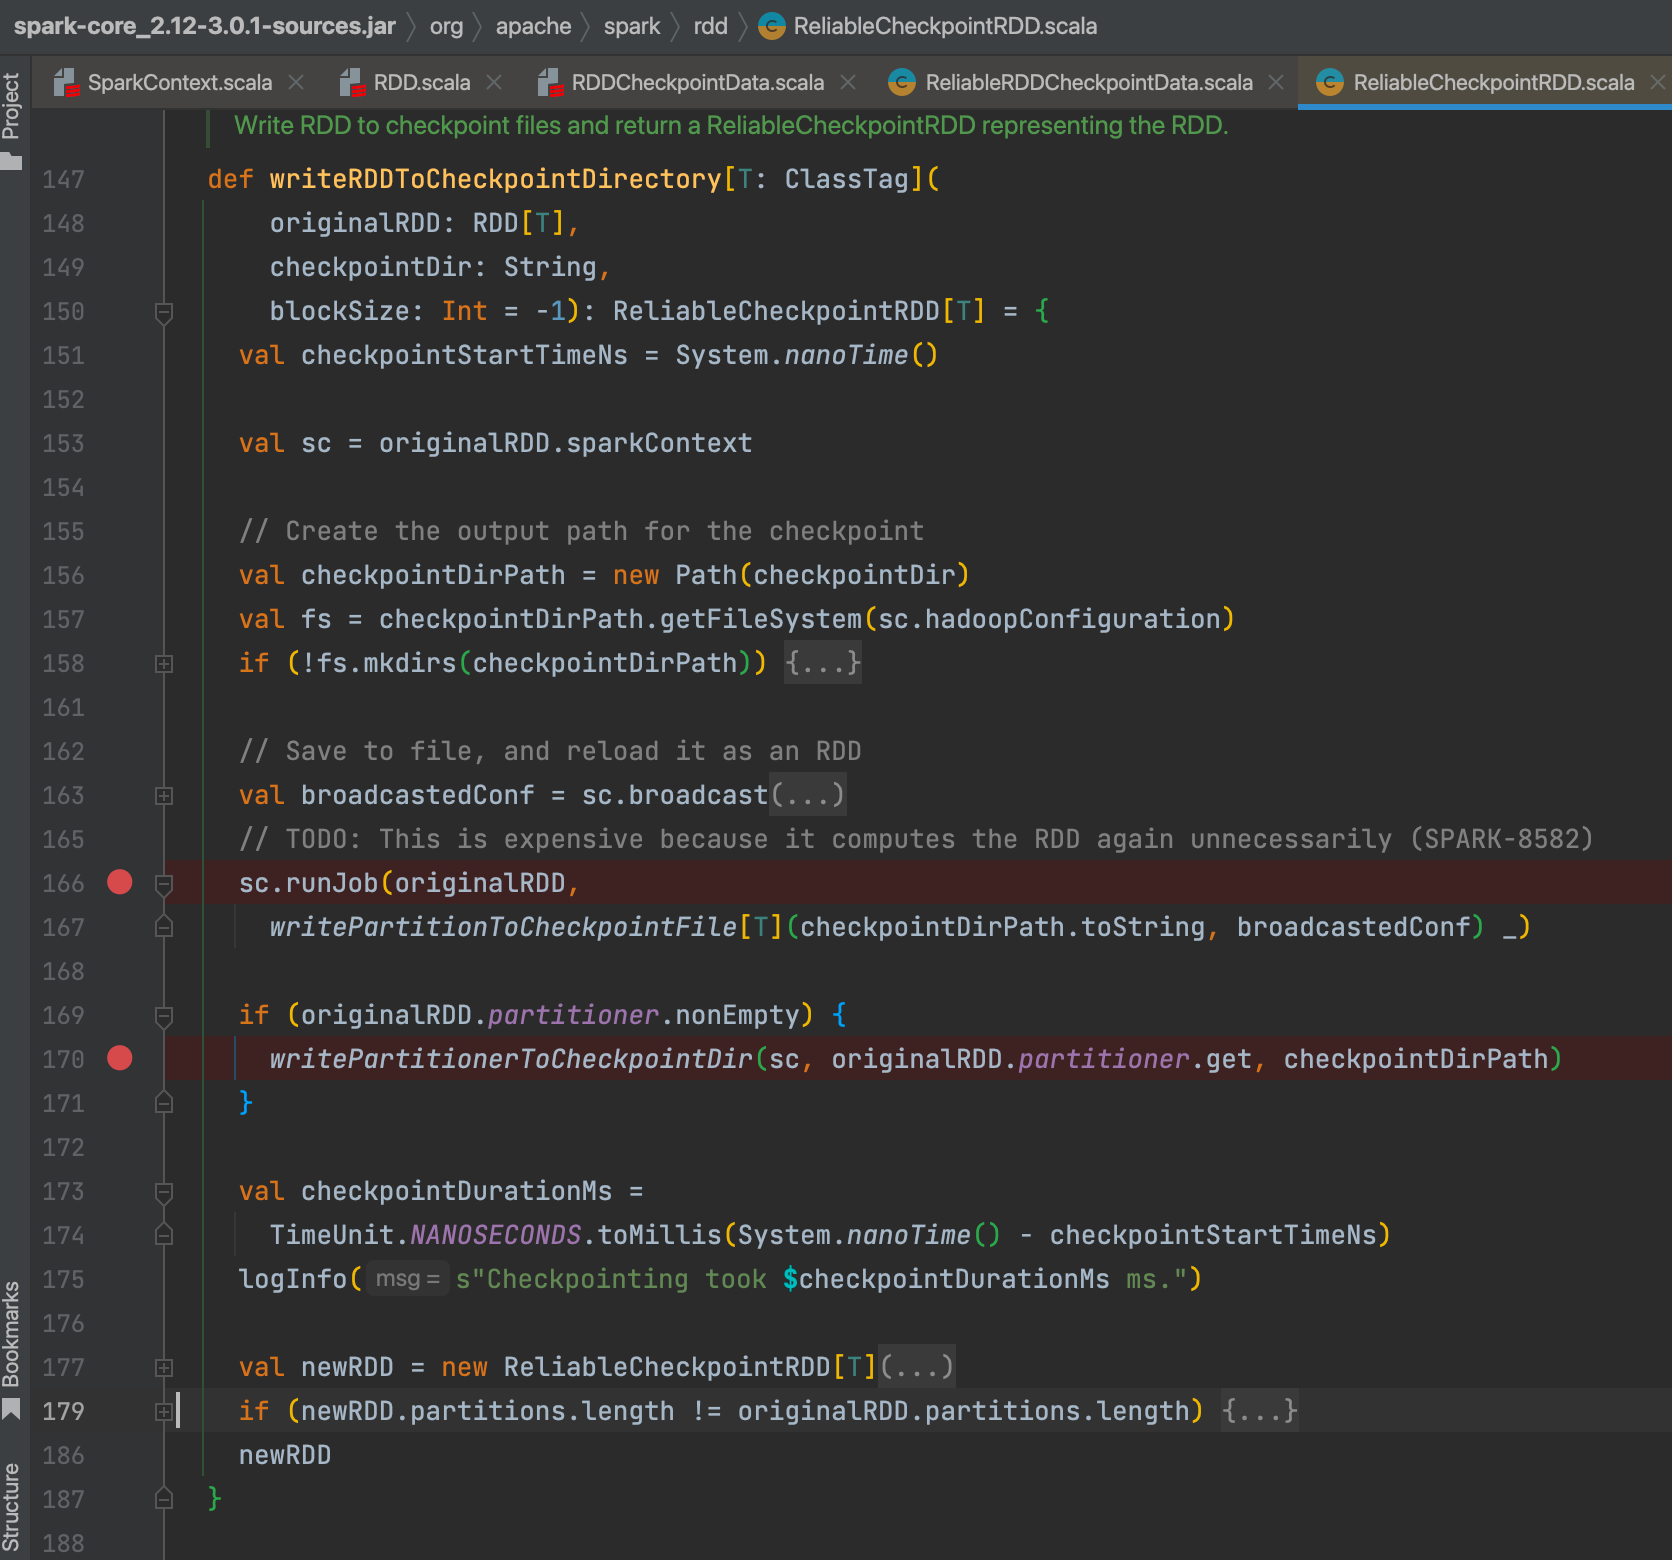1672x1560 pixels.
Task: Expand the {...} placeholder after fs.mkdirs
Action: pos(823,663)
